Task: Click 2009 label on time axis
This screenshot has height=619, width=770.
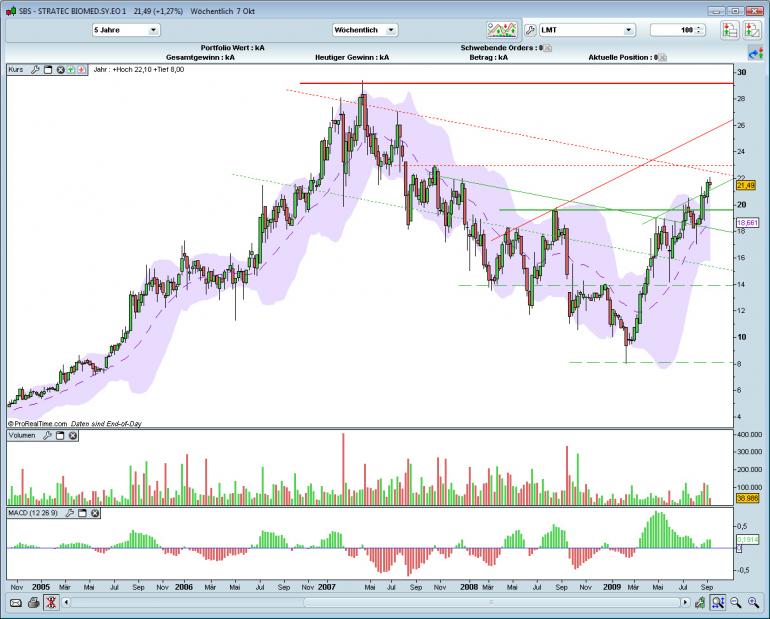Action: pyautogui.click(x=612, y=587)
